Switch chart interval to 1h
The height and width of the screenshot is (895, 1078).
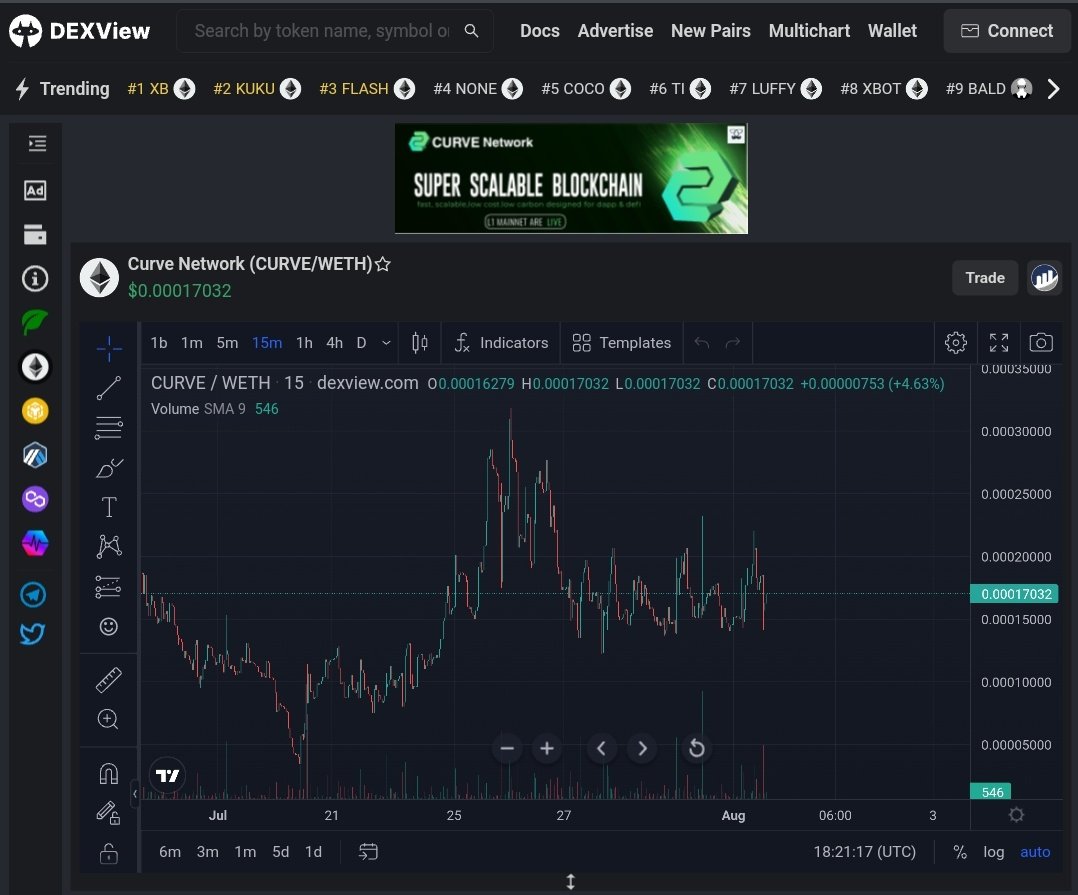click(x=304, y=342)
